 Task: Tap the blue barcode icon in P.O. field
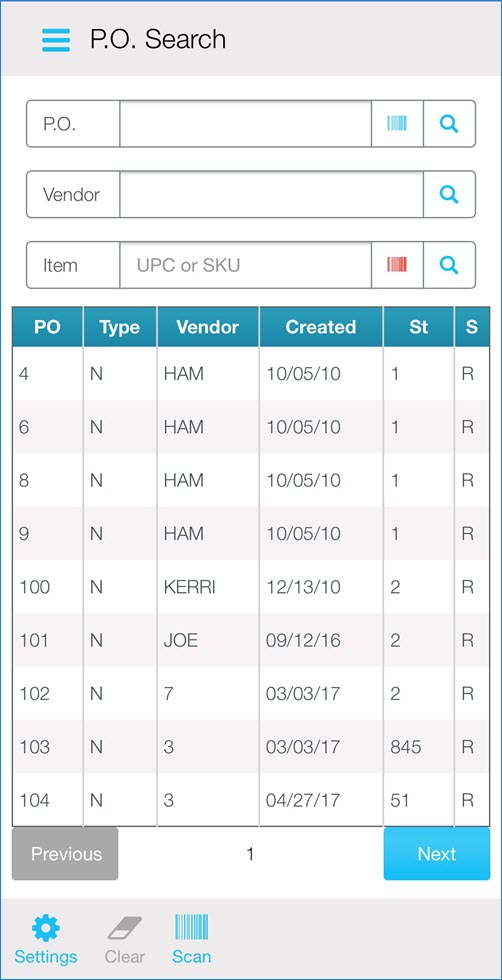397,124
